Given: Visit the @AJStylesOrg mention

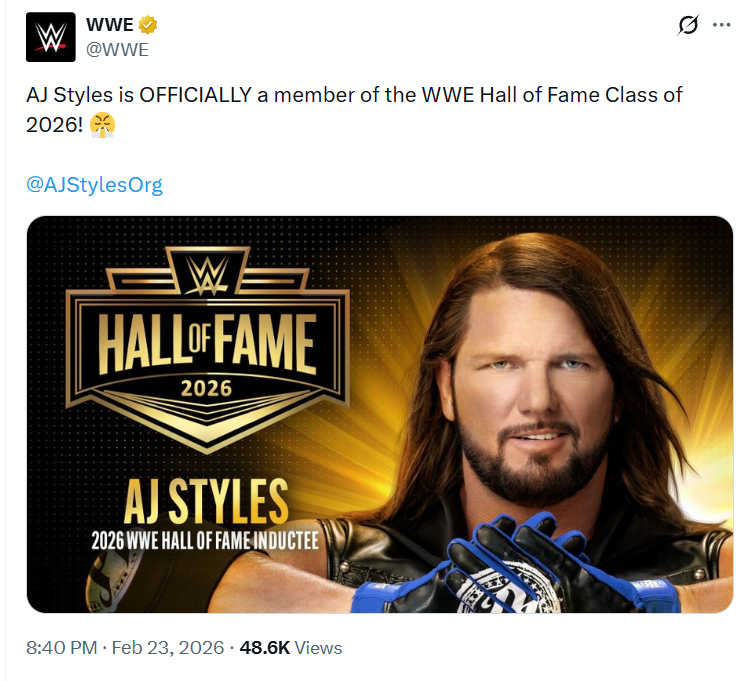Looking at the screenshot, I should tap(95, 184).
